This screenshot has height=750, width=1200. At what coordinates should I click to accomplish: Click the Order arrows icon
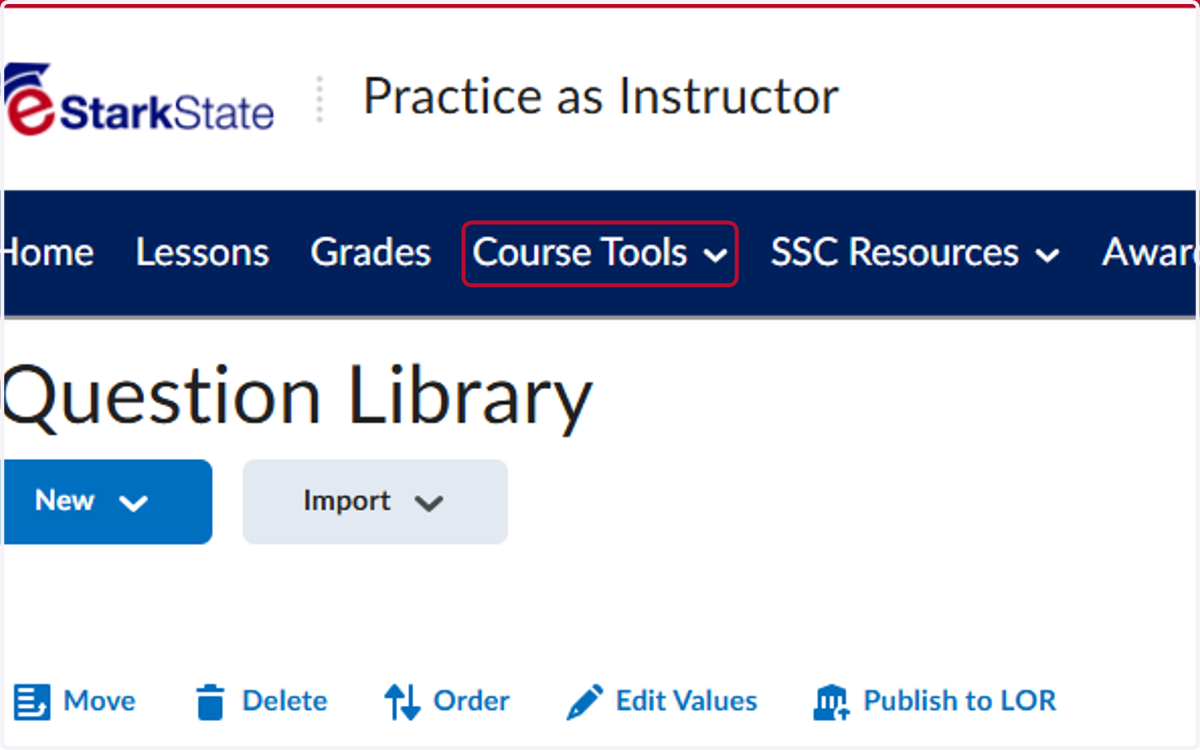click(x=402, y=702)
